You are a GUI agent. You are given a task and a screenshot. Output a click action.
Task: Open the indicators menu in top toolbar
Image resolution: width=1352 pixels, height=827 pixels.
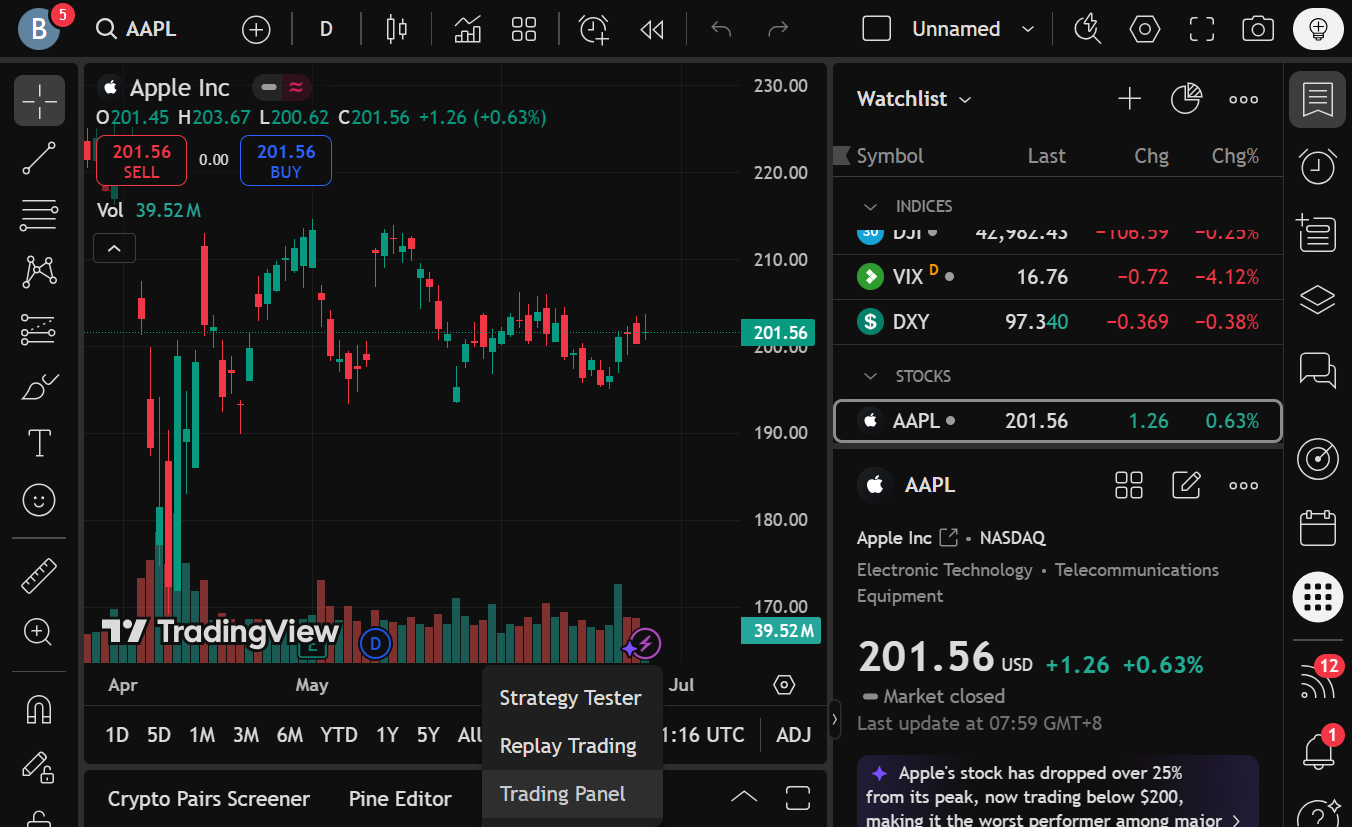pyautogui.click(x=468, y=29)
